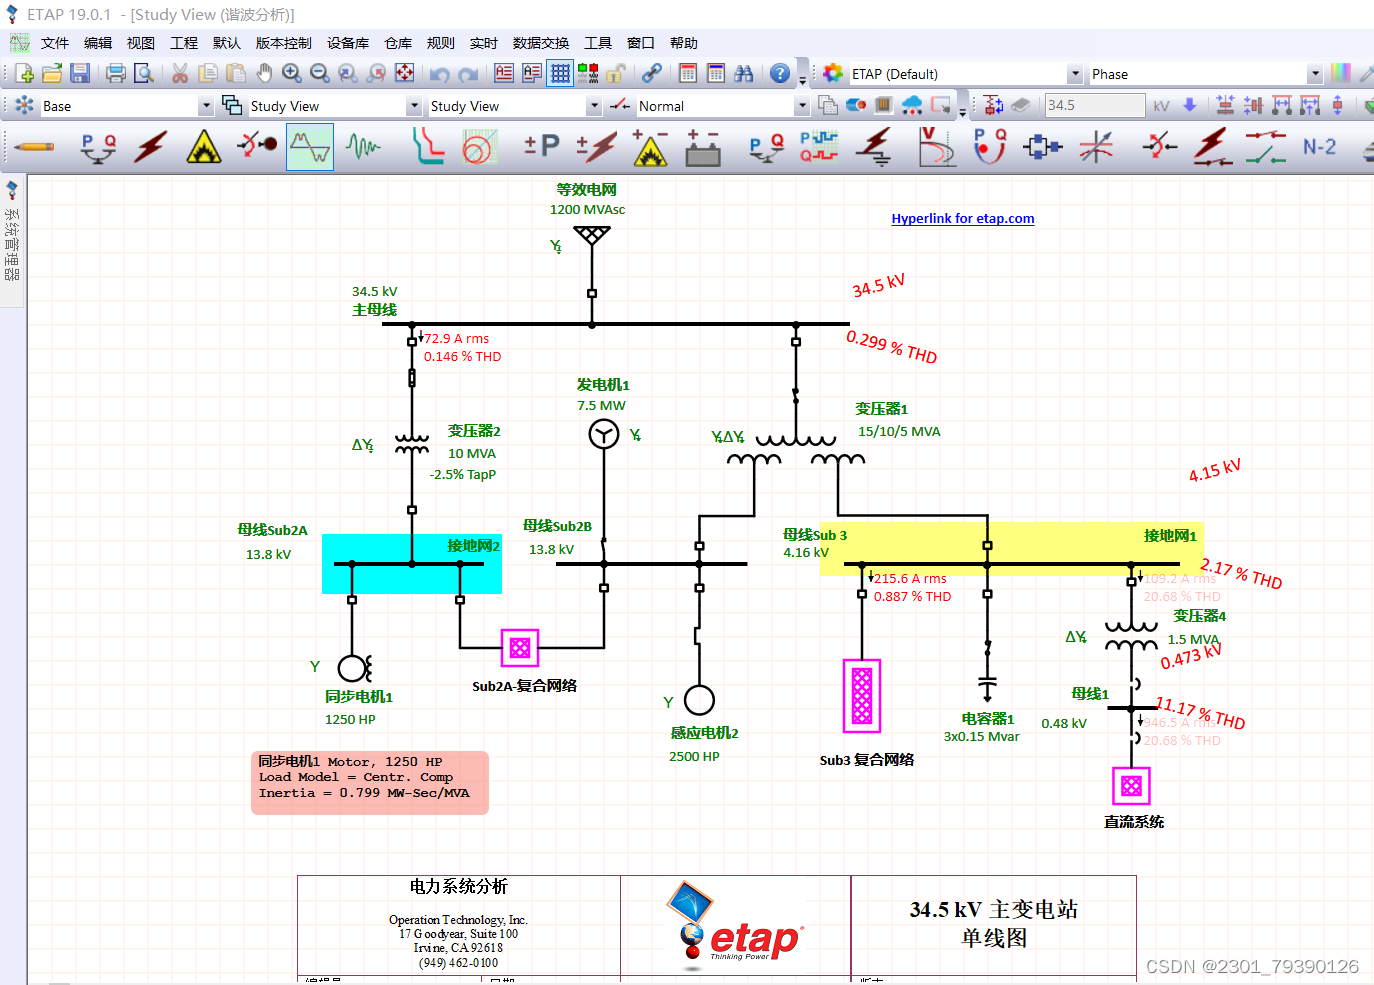Toggle the grid display icon

click(x=560, y=73)
